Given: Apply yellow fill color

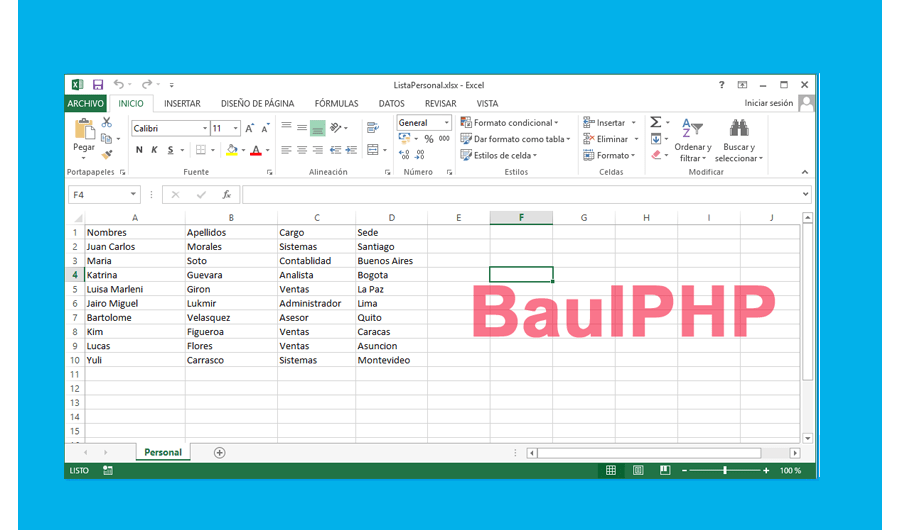Looking at the screenshot, I should coord(232,150).
